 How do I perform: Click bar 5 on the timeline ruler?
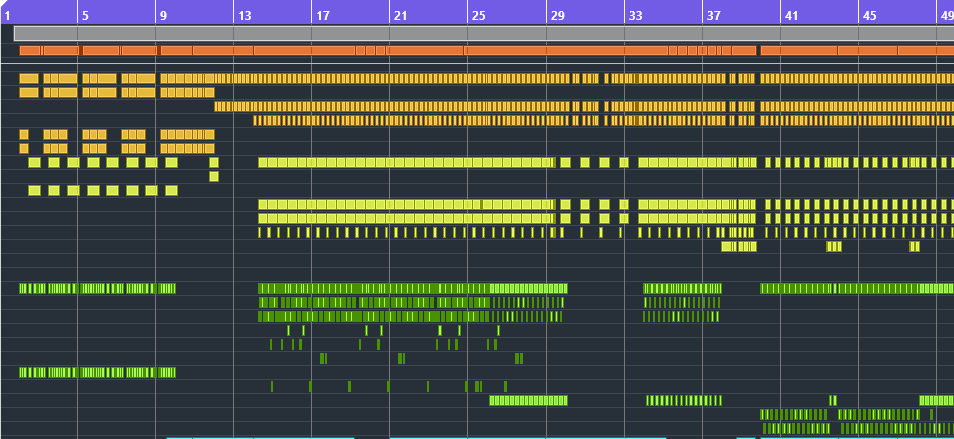coord(85,15)
